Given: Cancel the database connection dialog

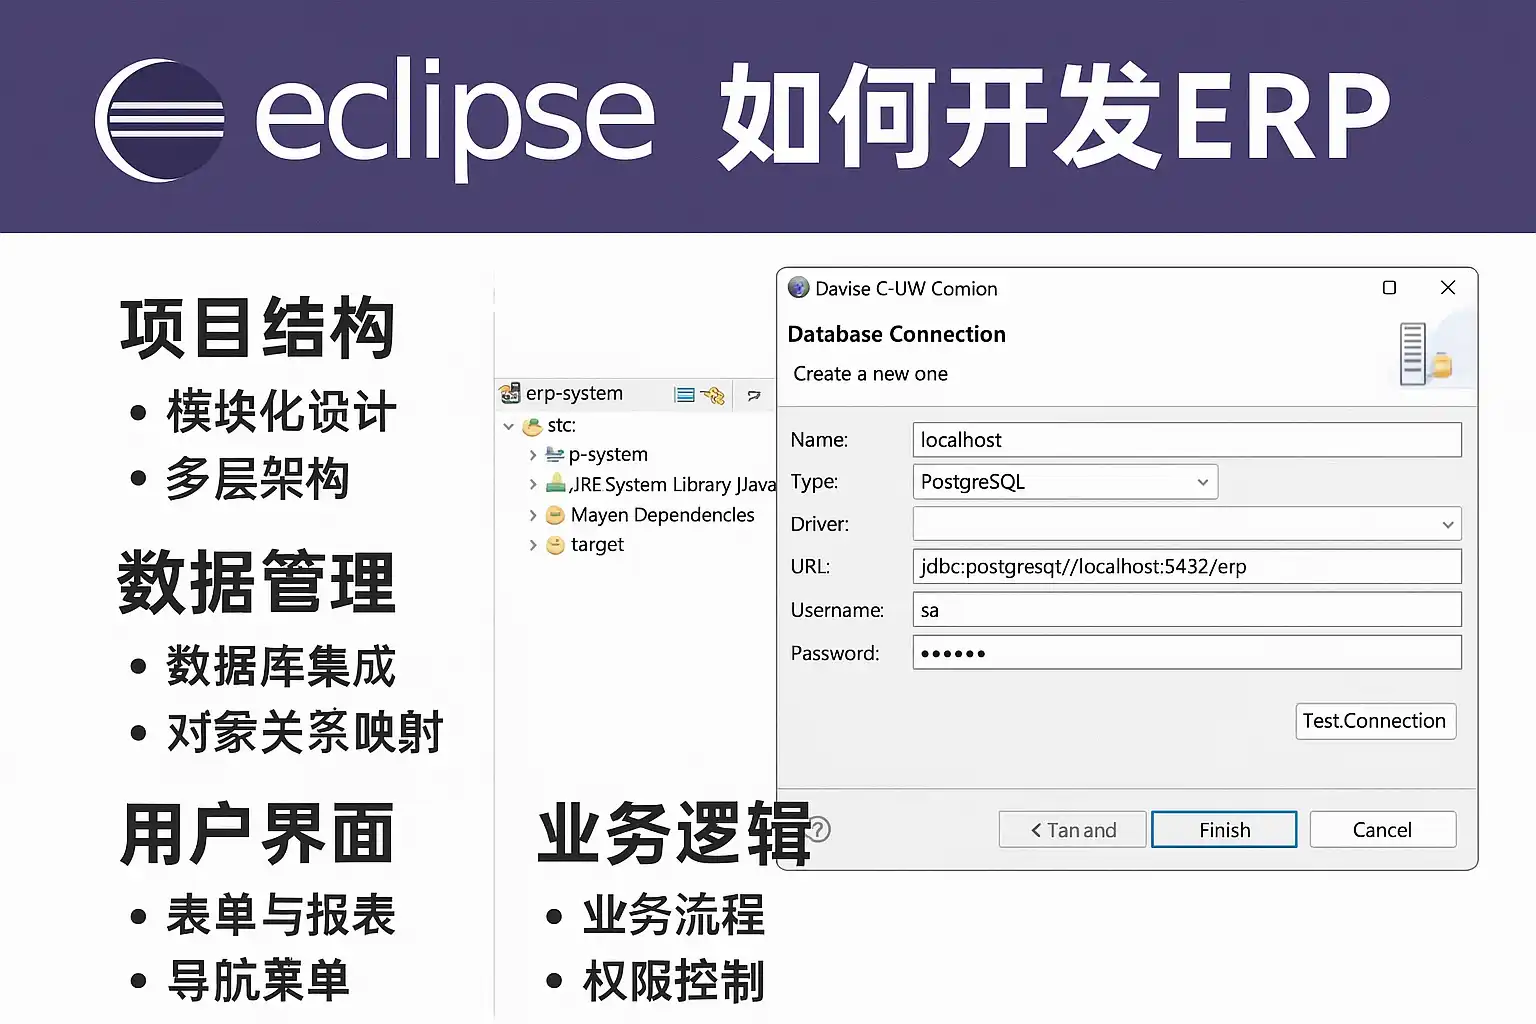Looking at the screenshot, I should click(1382, 830).
